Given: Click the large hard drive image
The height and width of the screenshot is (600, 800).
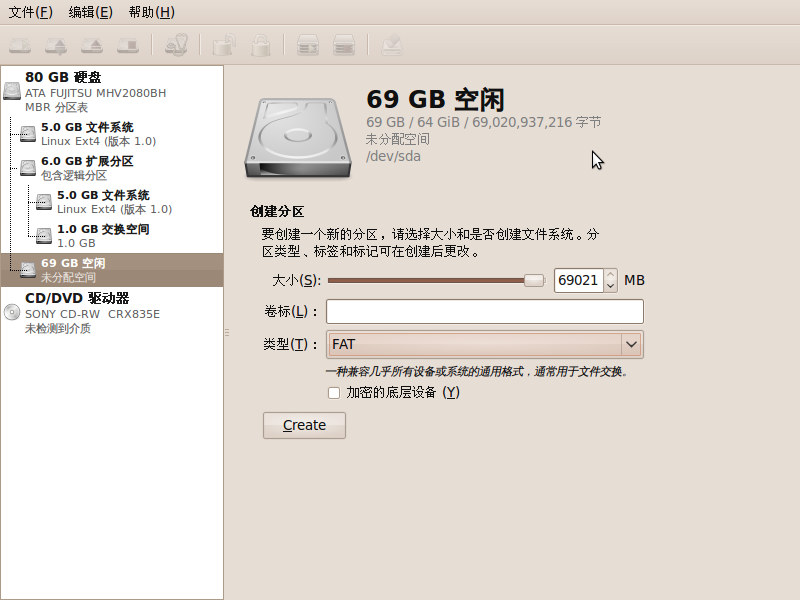Looking at the screenshot, I should (298, 138).
